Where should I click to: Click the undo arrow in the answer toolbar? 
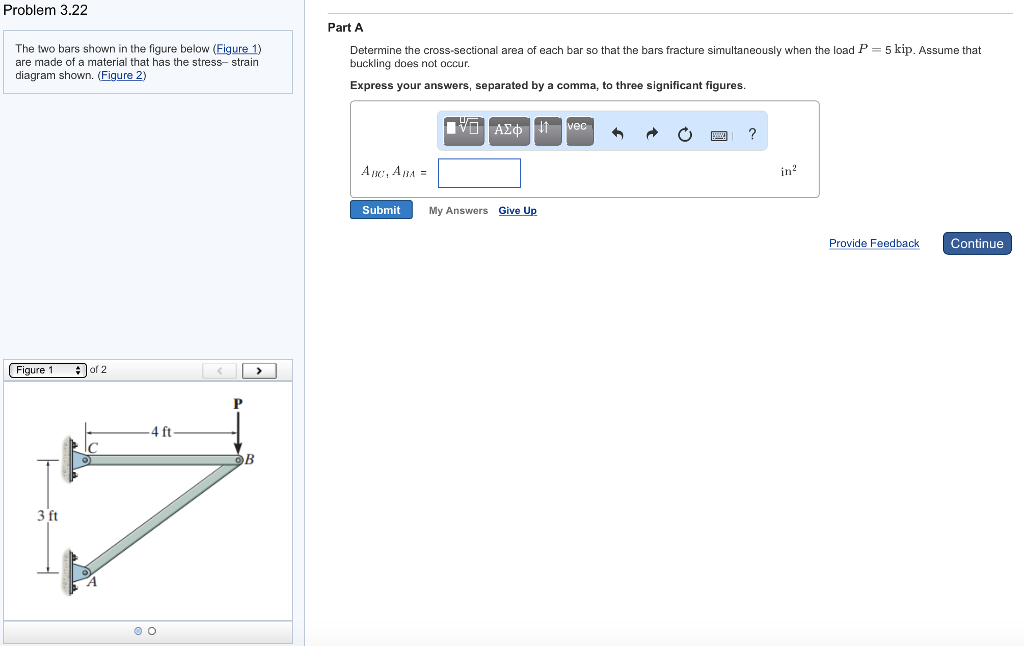pyautogui.click(x=617, y=131)
